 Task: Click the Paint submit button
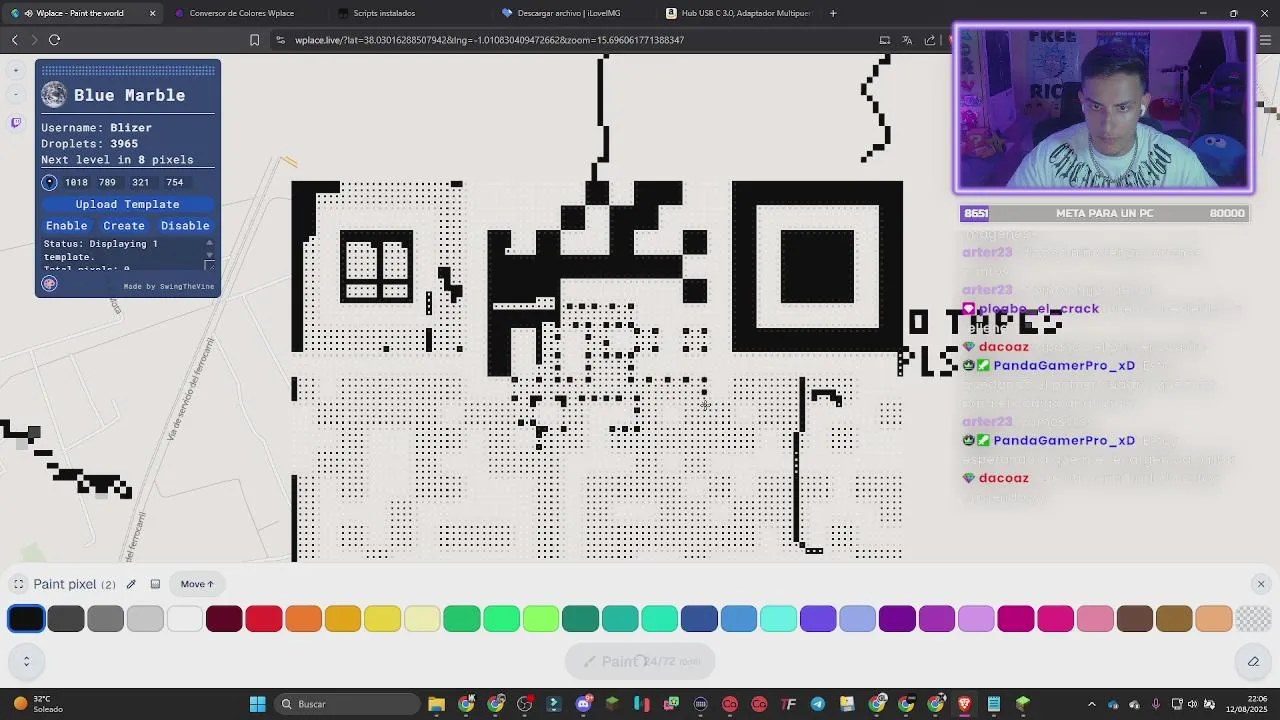coord(641,661)
